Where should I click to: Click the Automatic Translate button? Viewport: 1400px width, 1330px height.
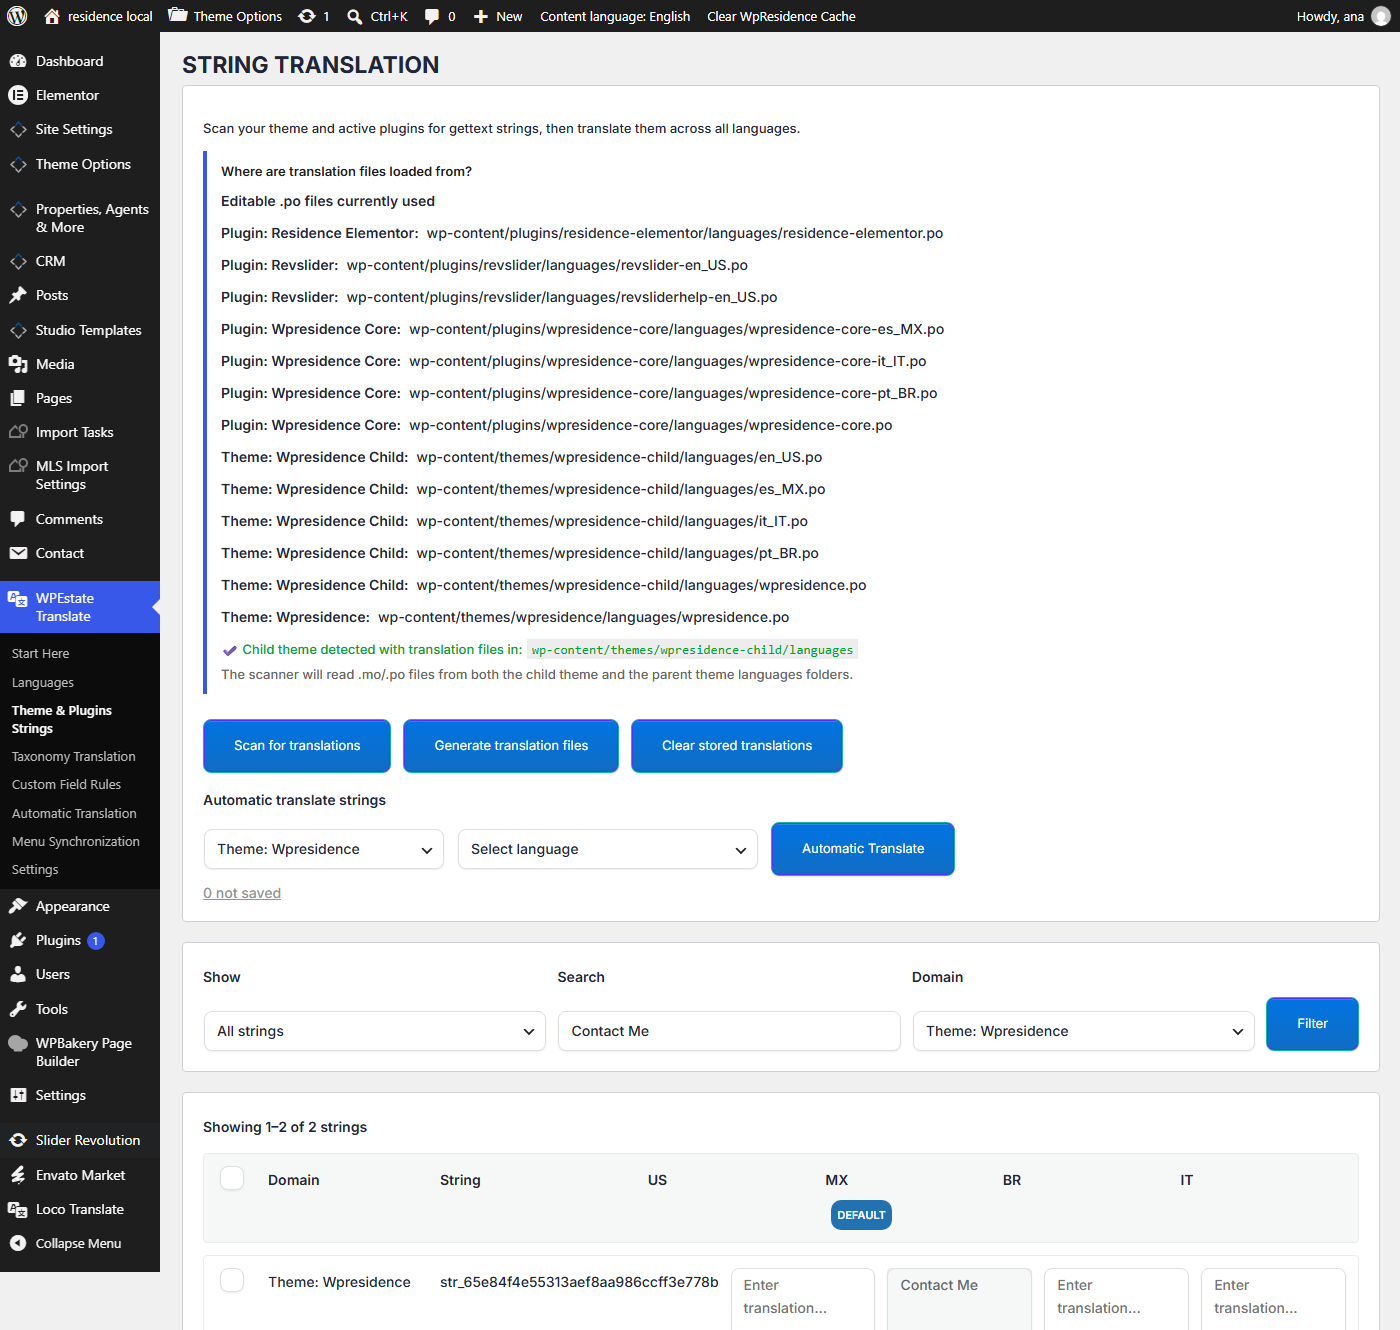click(x=863, y=849)
